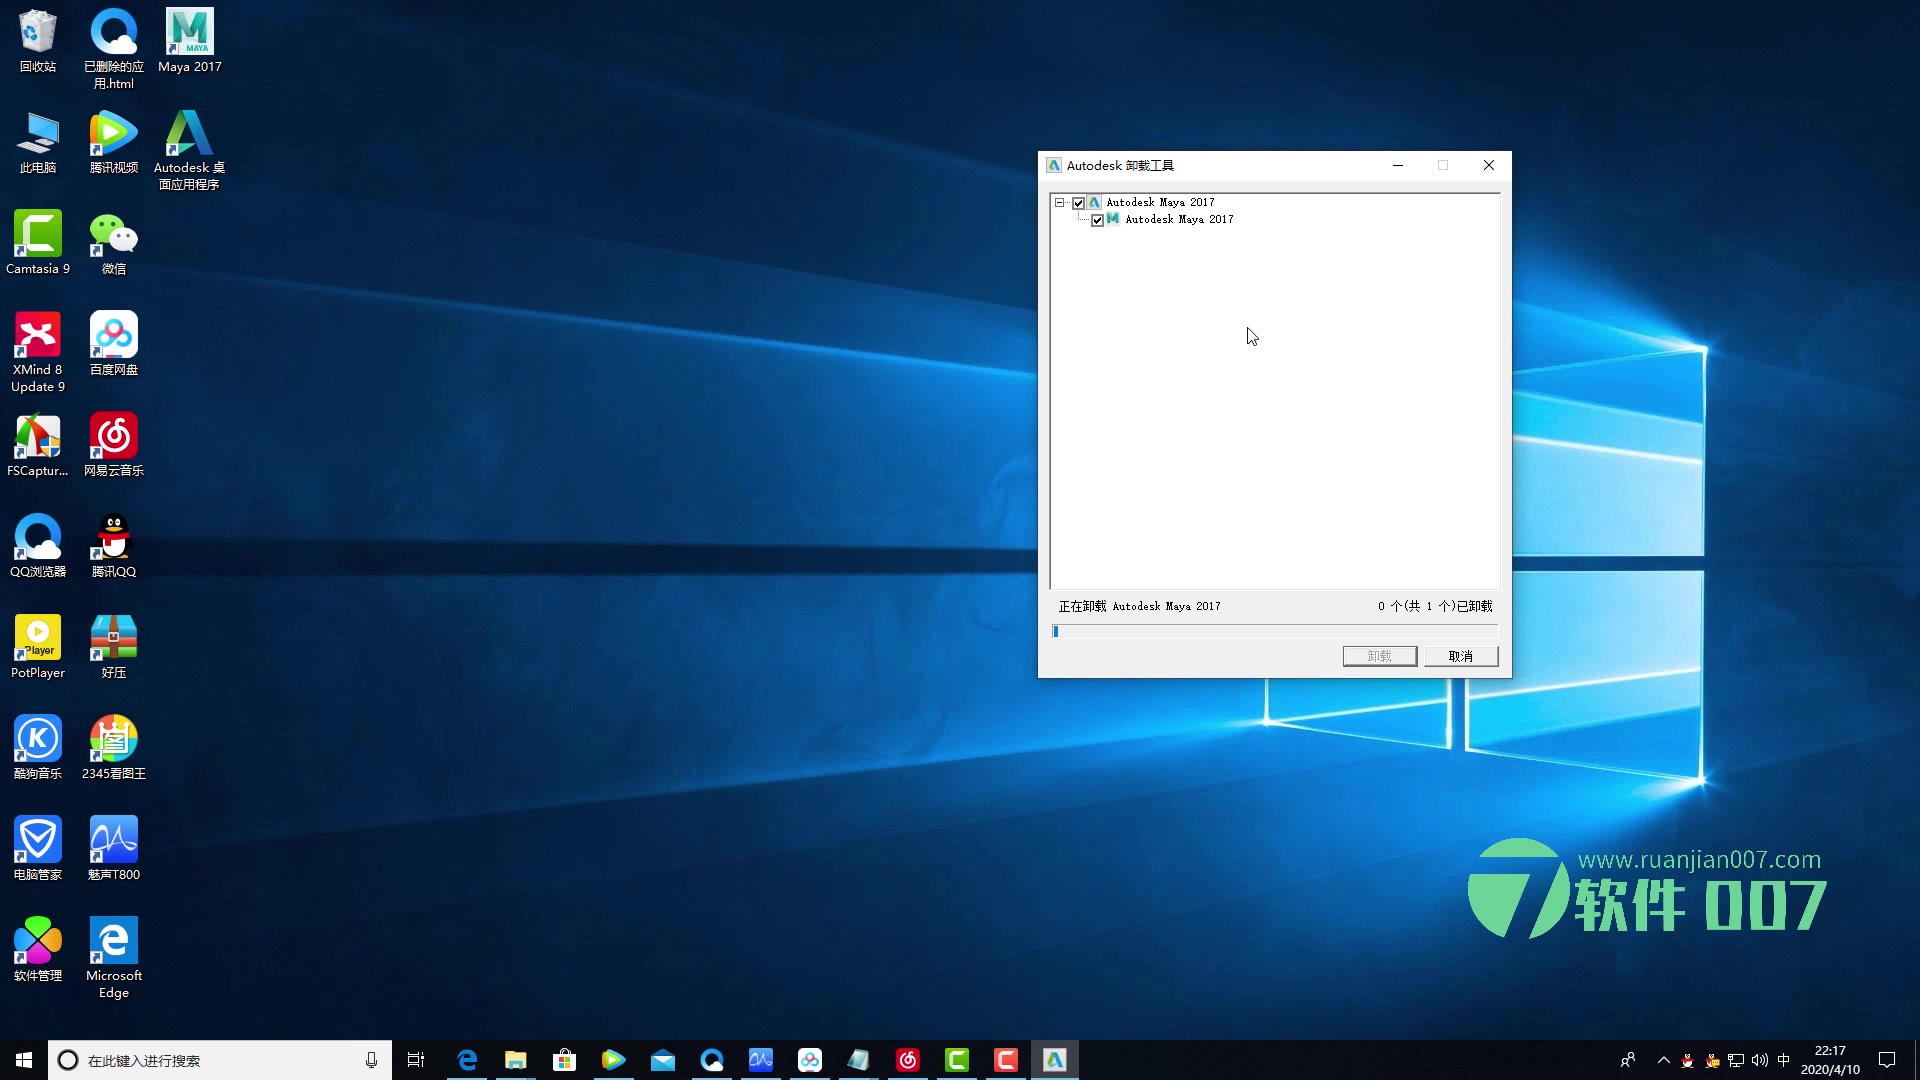The image size is (1920, 1080).
Task: Minimize the Autodesk 卸载工具 window
Action: click(x=1398, y=165)
